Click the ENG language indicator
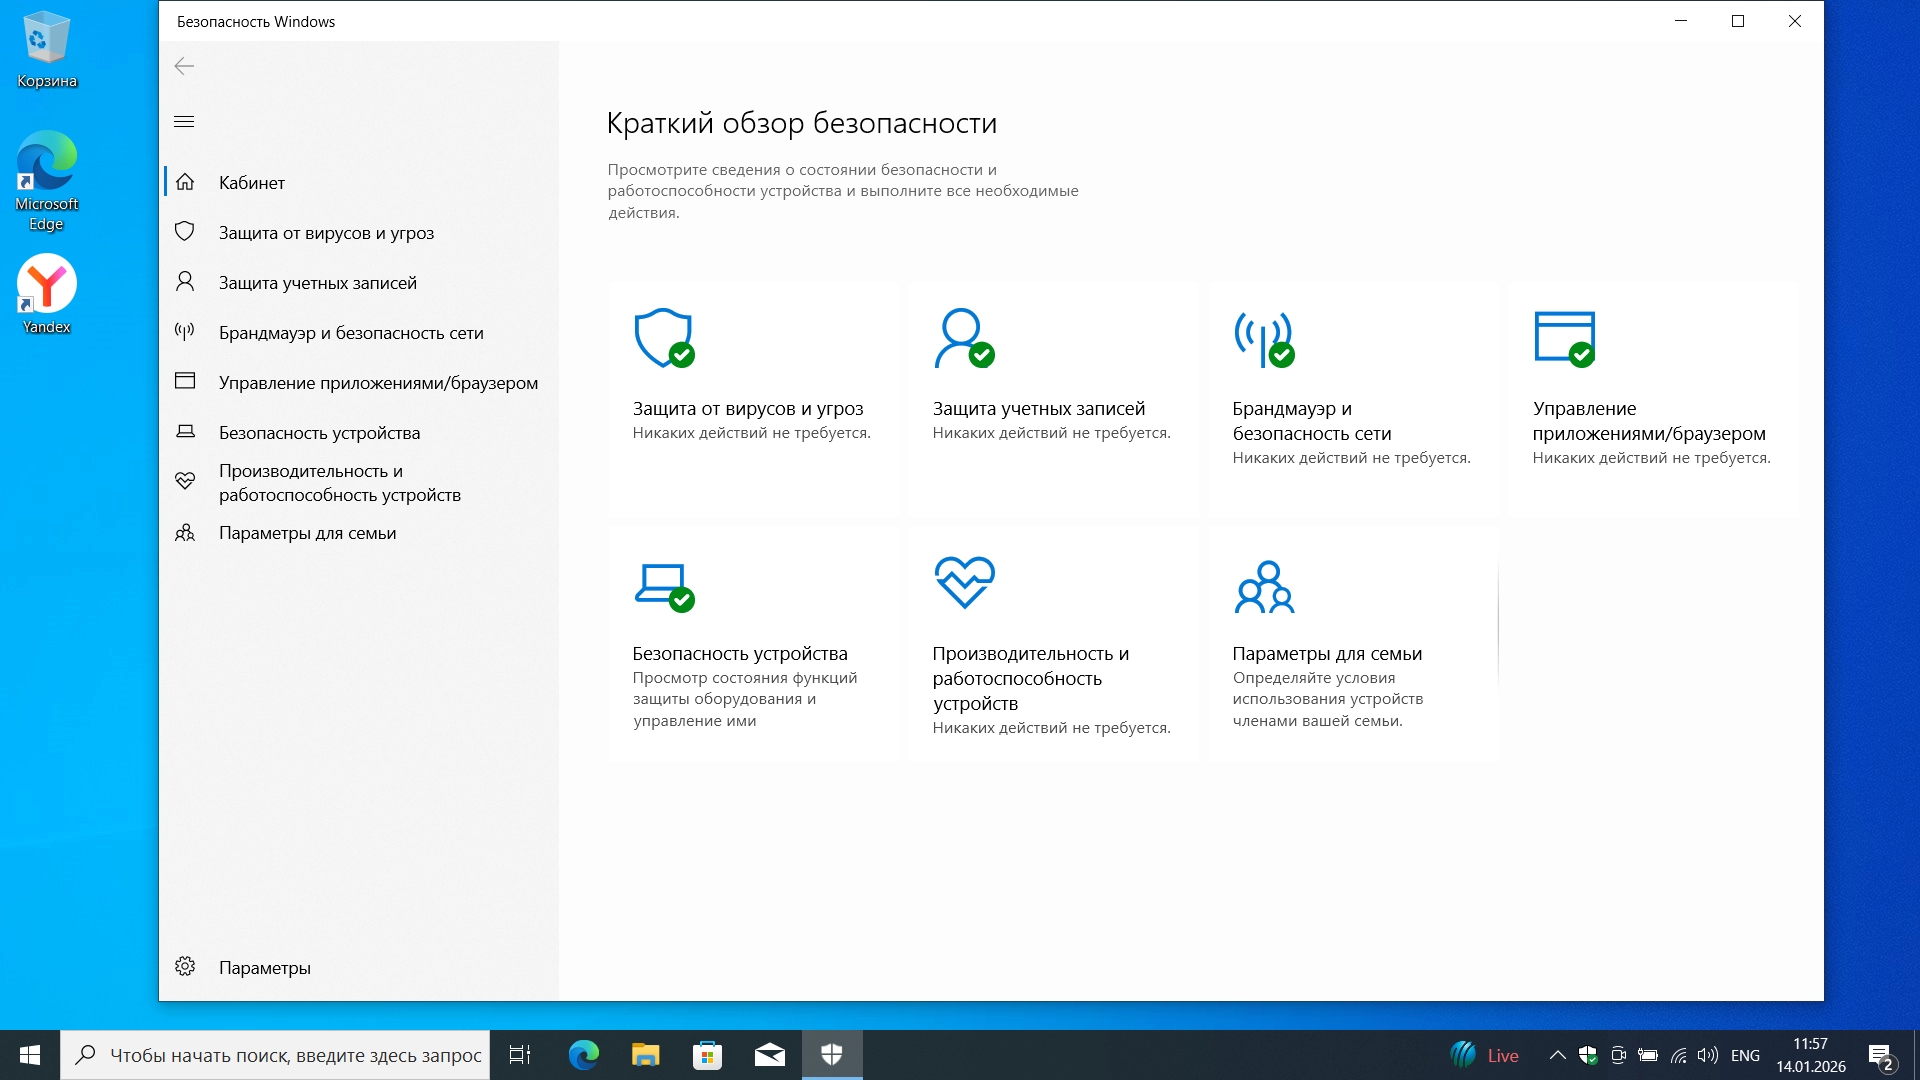The height and width of the screenshot is (1080, 1920). (1745, 1055)
